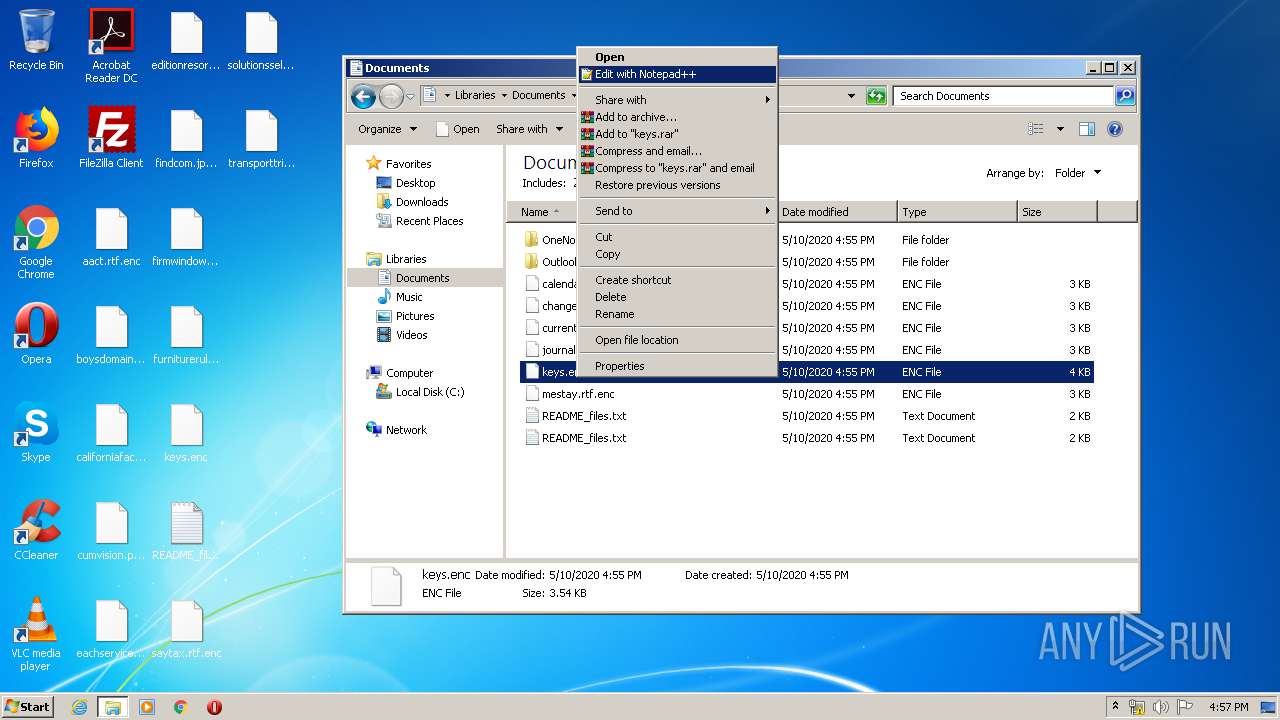The width and height of the screenshot is (1280, 720).
Task: Choose Delete from context menu
Action: tap(677, 297)
